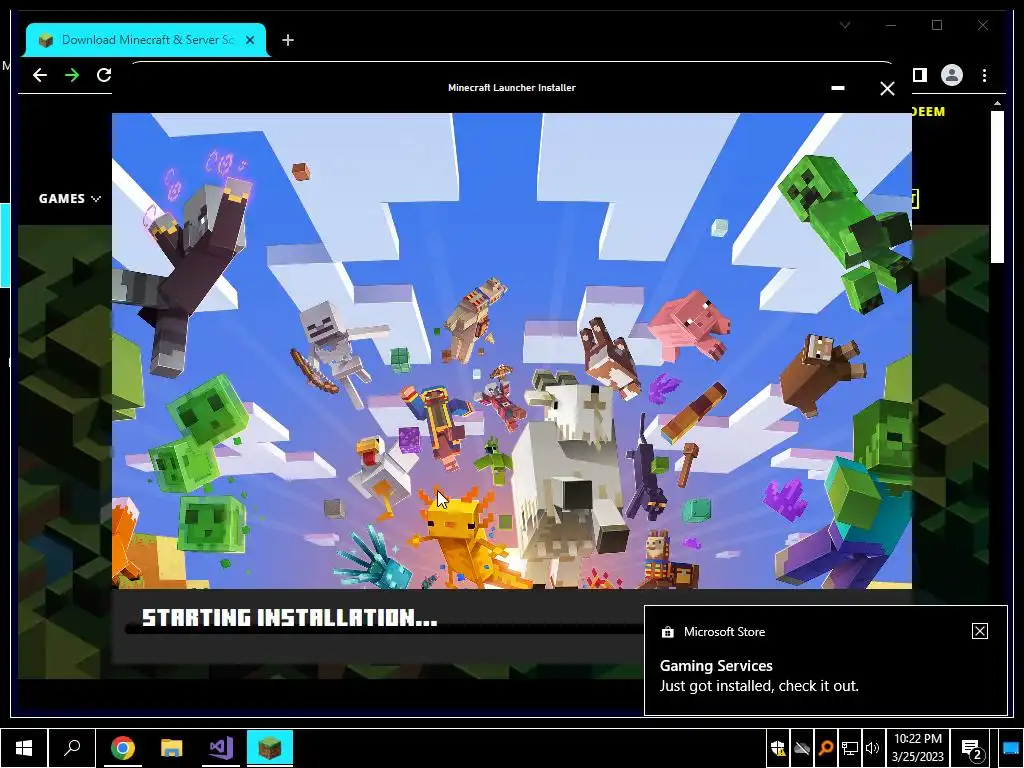Screen dimensions: 1024x768
Task: Open the Windows Start menu
Action: coord(24,748)
